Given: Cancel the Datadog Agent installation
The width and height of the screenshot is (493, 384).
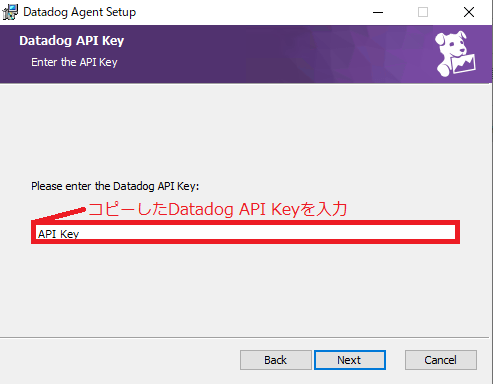Looking at the screenshot, I should (x=441, y=360).
